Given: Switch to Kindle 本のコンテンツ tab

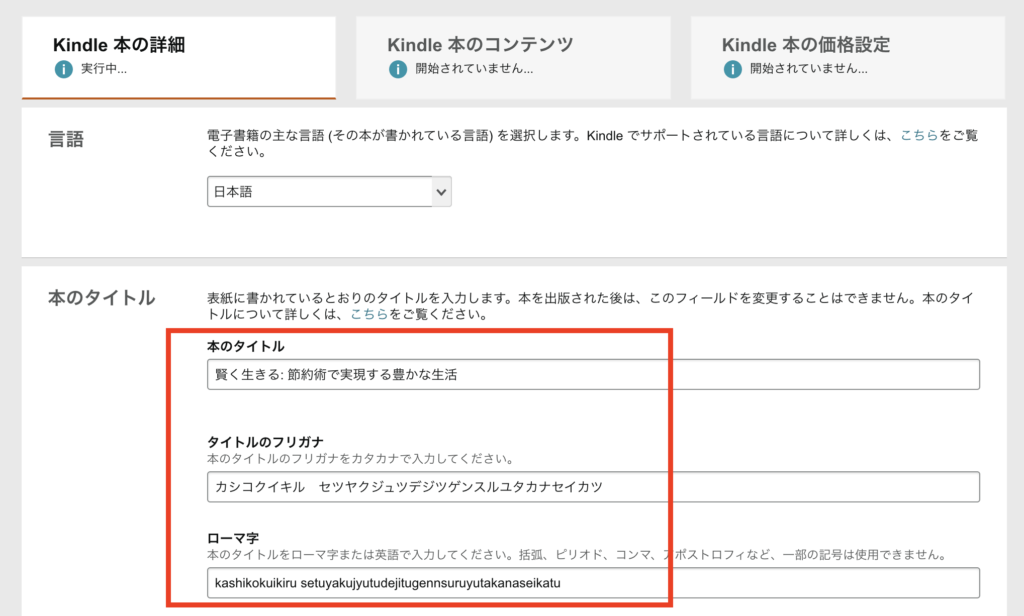Looking at the screenshot, I should pos(513,57).
